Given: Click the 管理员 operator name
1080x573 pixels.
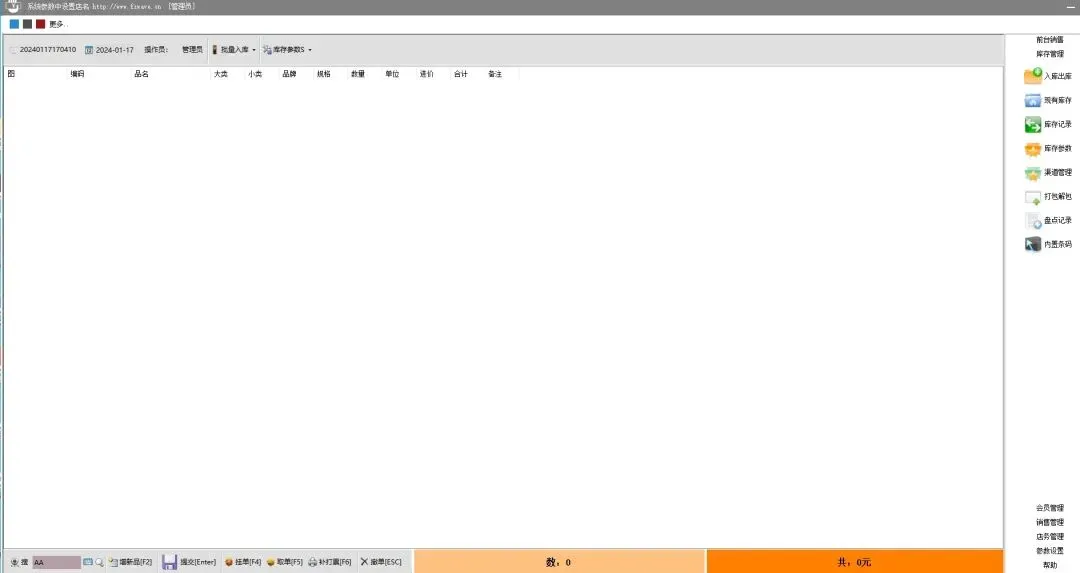Looking at the screenshot, I should pos(192,50).
